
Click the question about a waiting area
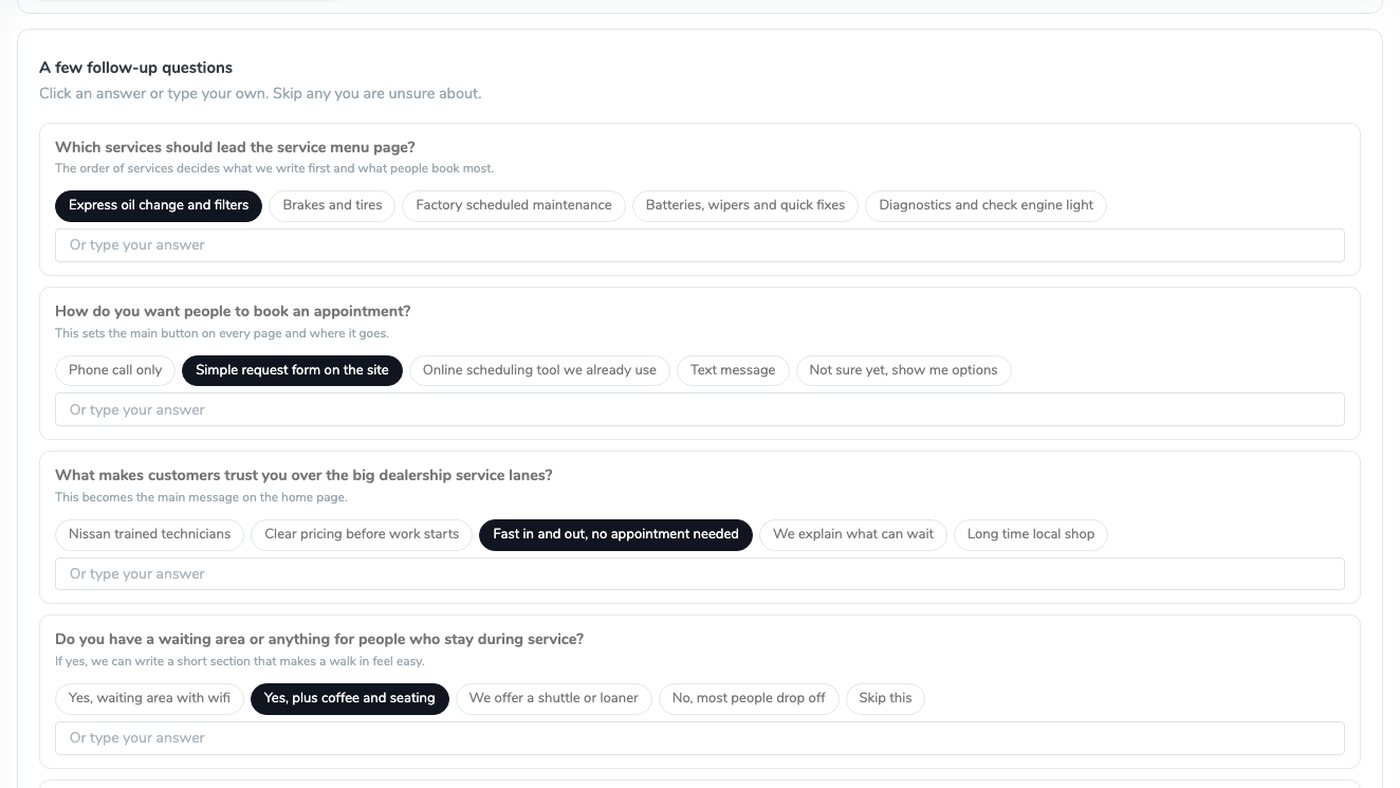pyautogui.click(x=319, y=639)
